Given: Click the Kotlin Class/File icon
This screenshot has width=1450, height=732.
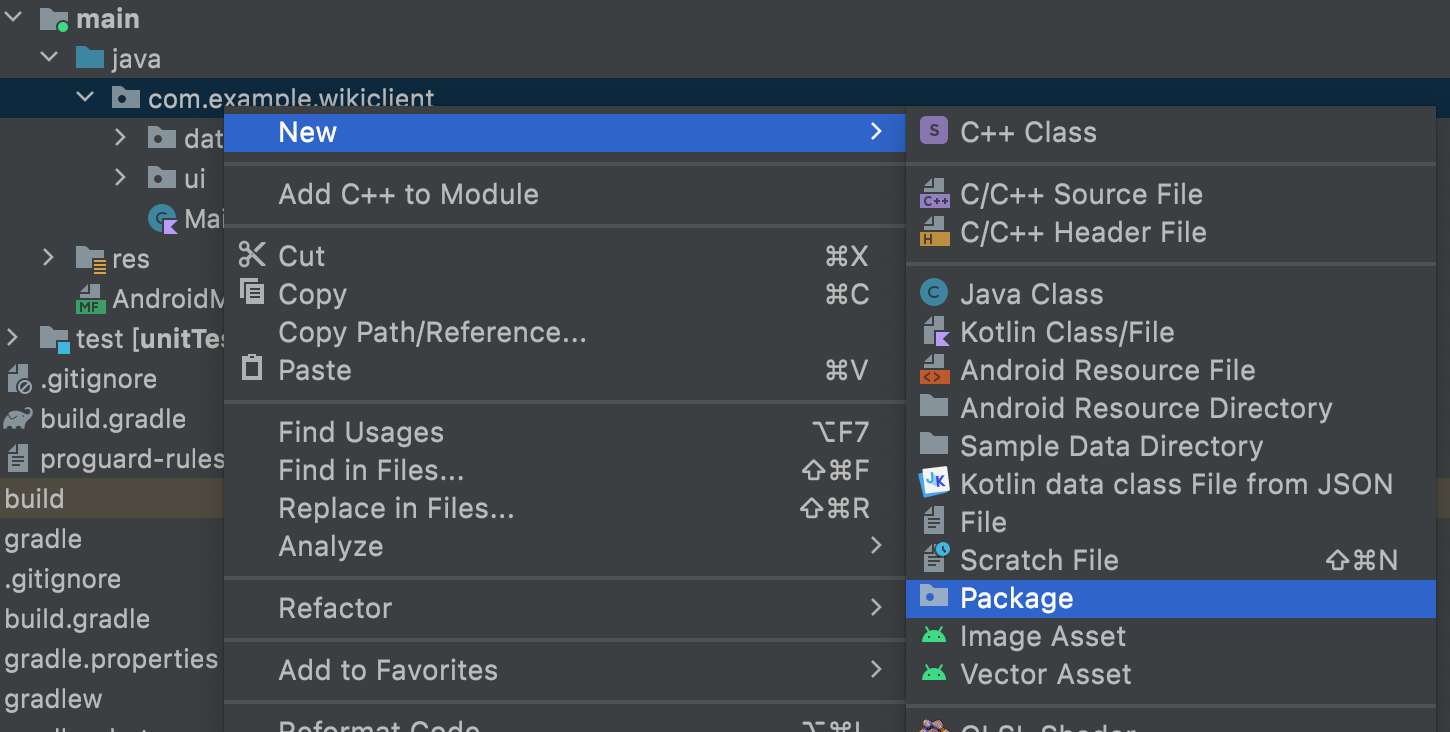Looking at the screenshot, I should point(933,332).
